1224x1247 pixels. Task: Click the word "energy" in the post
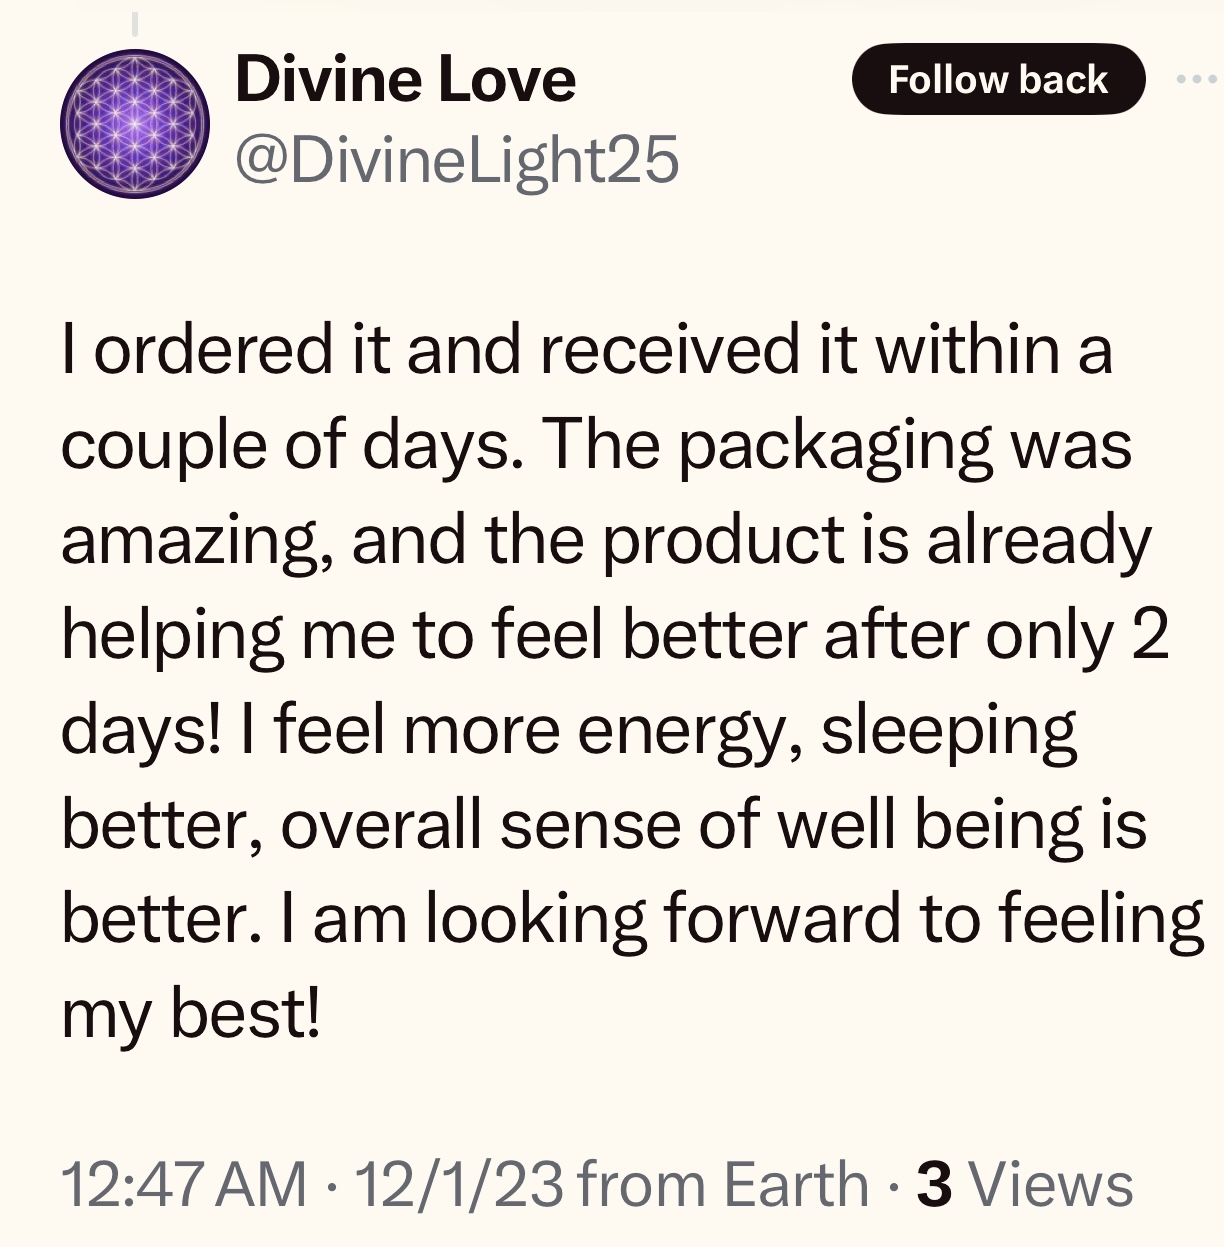tap(688, 730)
